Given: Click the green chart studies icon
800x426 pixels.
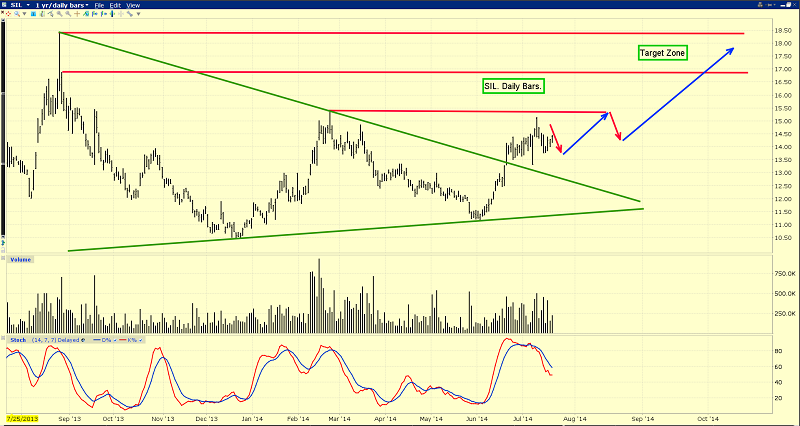Looking at the screenshot, I should (x=86, y=14).
